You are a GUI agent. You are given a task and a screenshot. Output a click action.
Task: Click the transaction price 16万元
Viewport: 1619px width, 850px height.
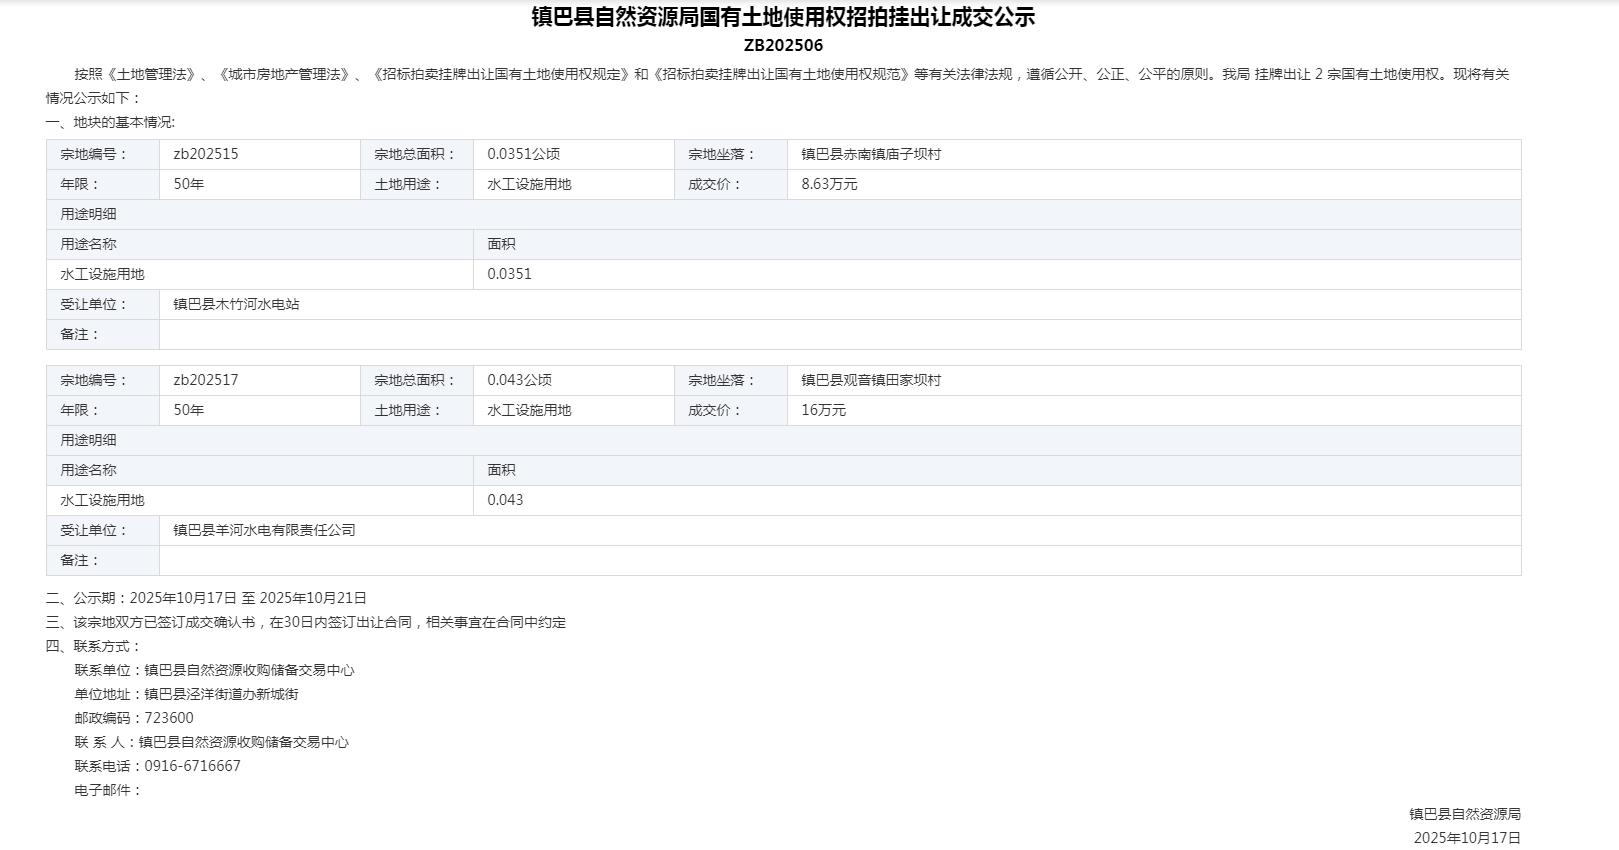823,410
